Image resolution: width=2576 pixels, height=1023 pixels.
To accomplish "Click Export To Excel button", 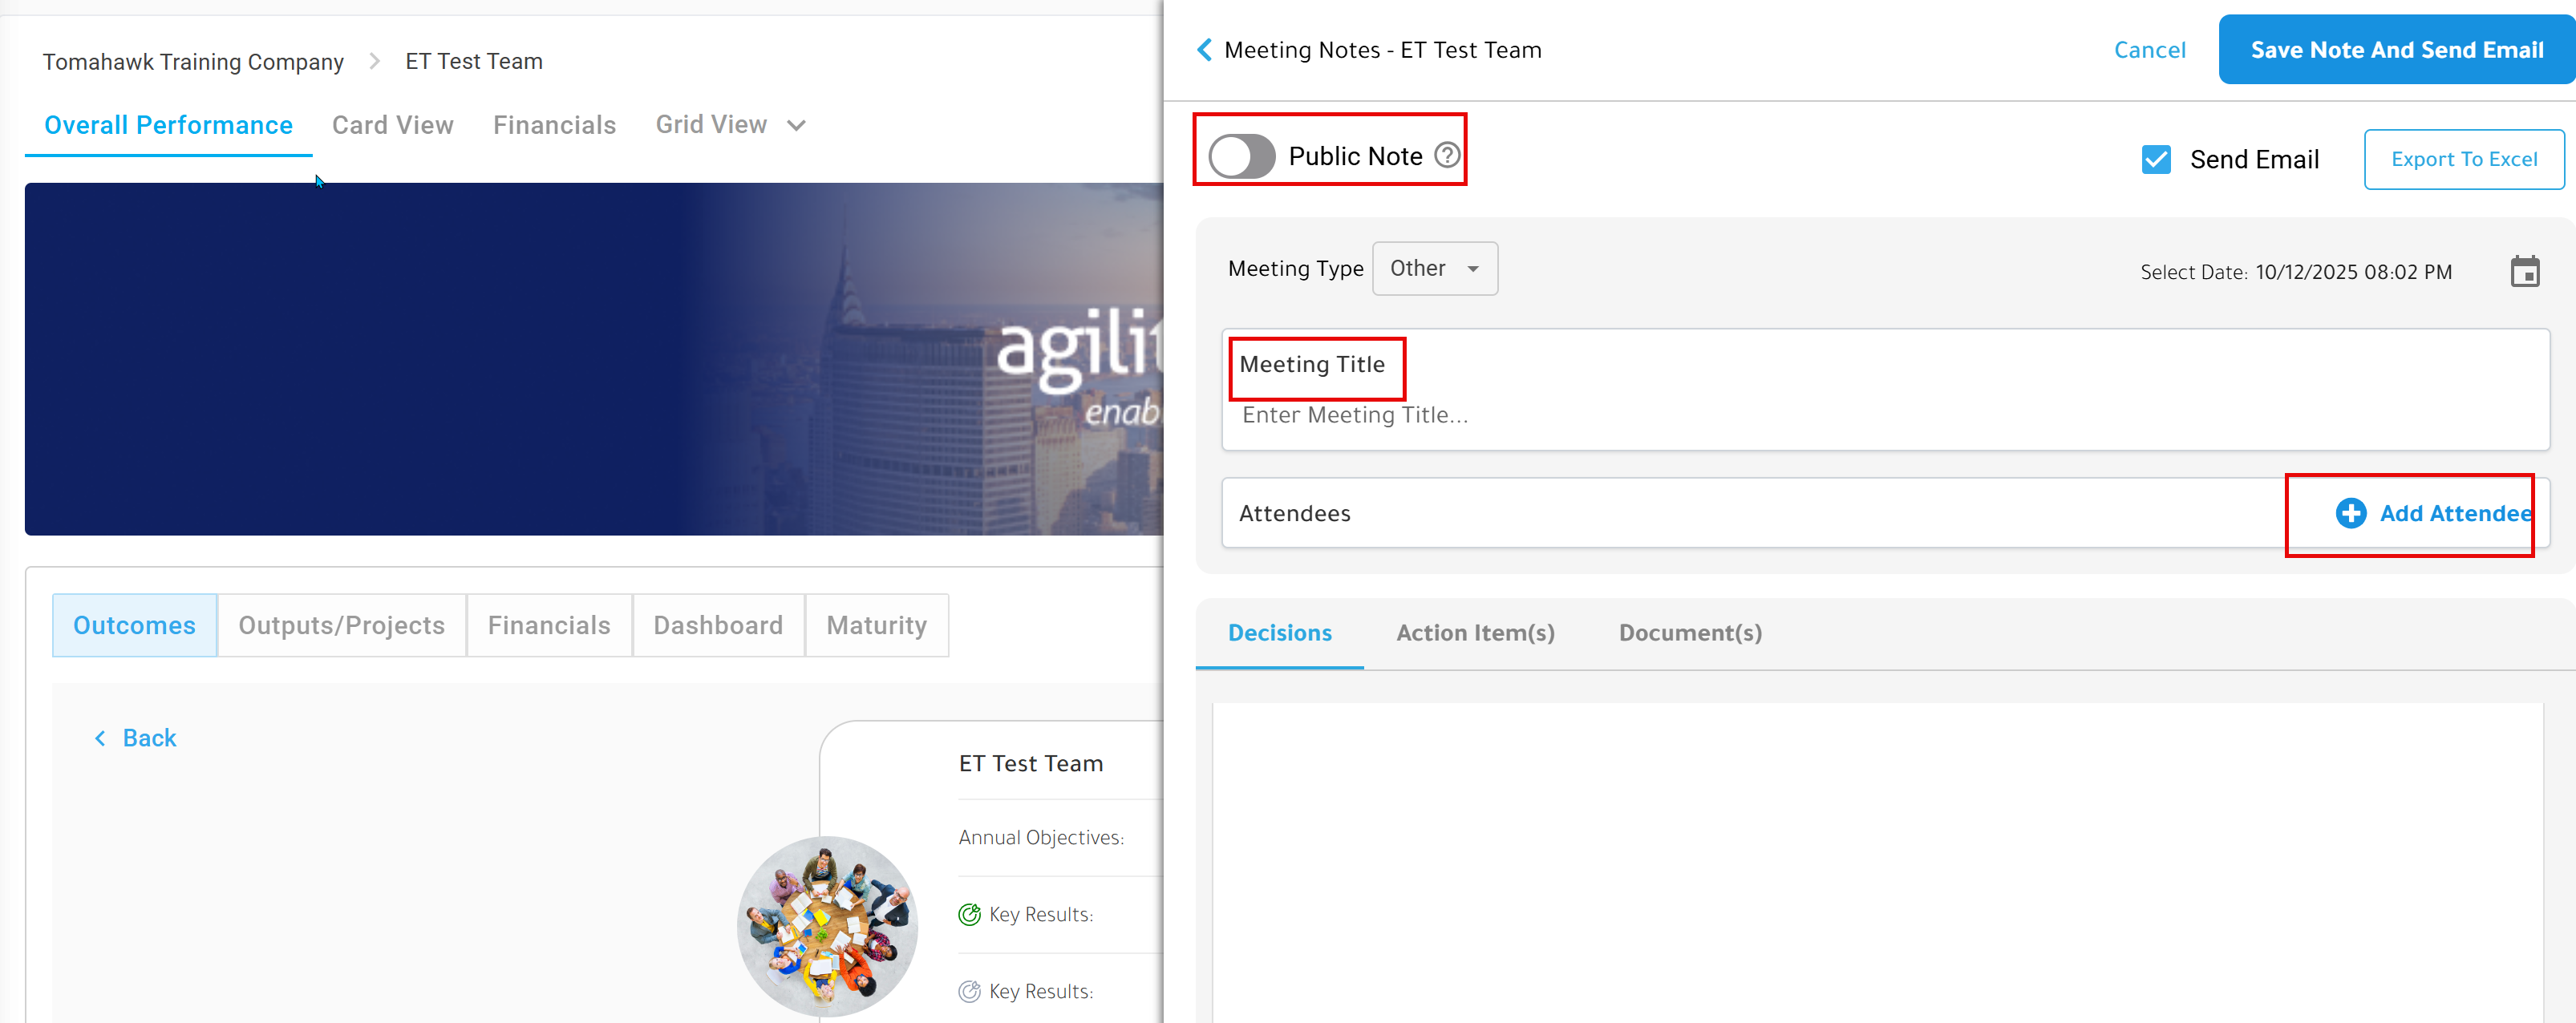I will (2463, 159).
